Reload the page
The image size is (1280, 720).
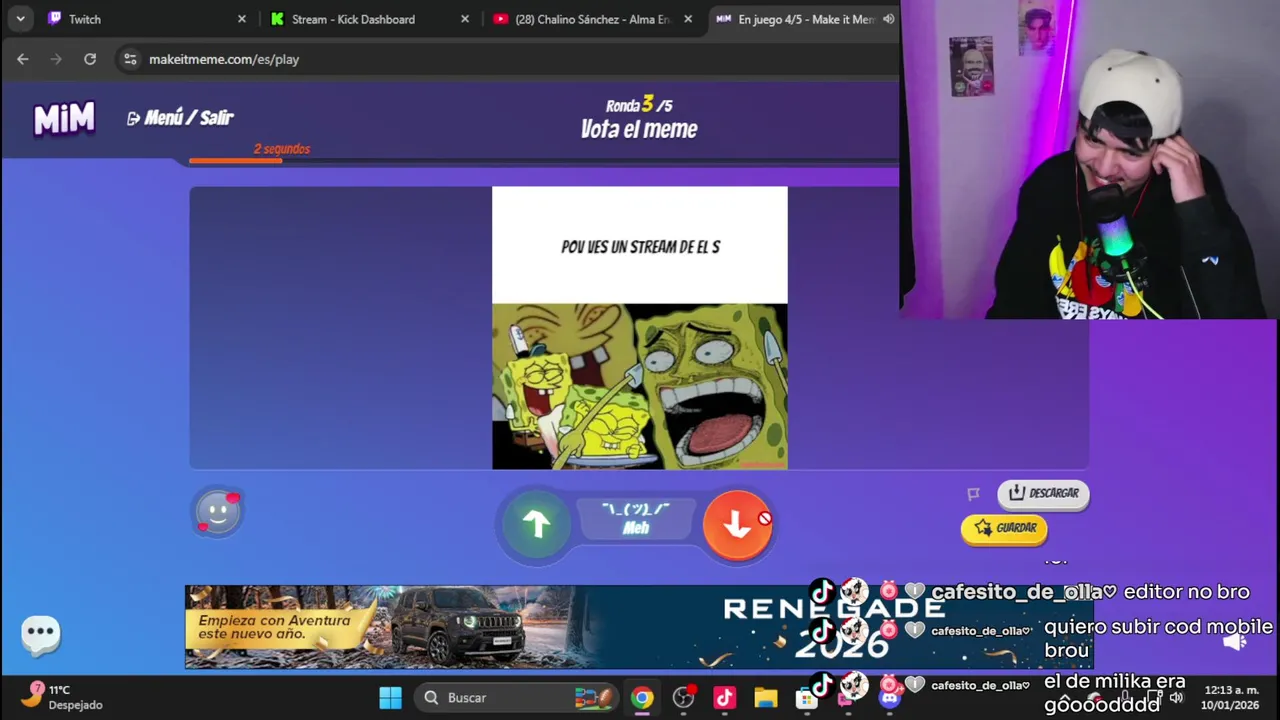pos(90,59)
